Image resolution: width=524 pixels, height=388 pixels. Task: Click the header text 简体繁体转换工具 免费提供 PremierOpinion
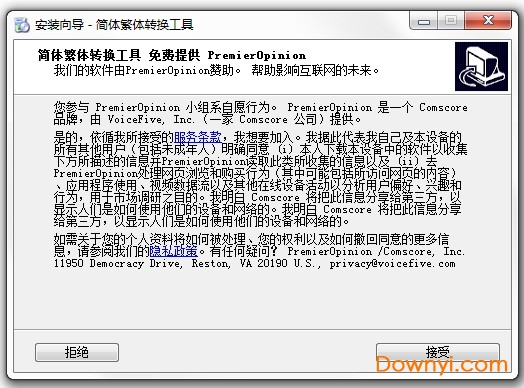[x=172, y=55]
